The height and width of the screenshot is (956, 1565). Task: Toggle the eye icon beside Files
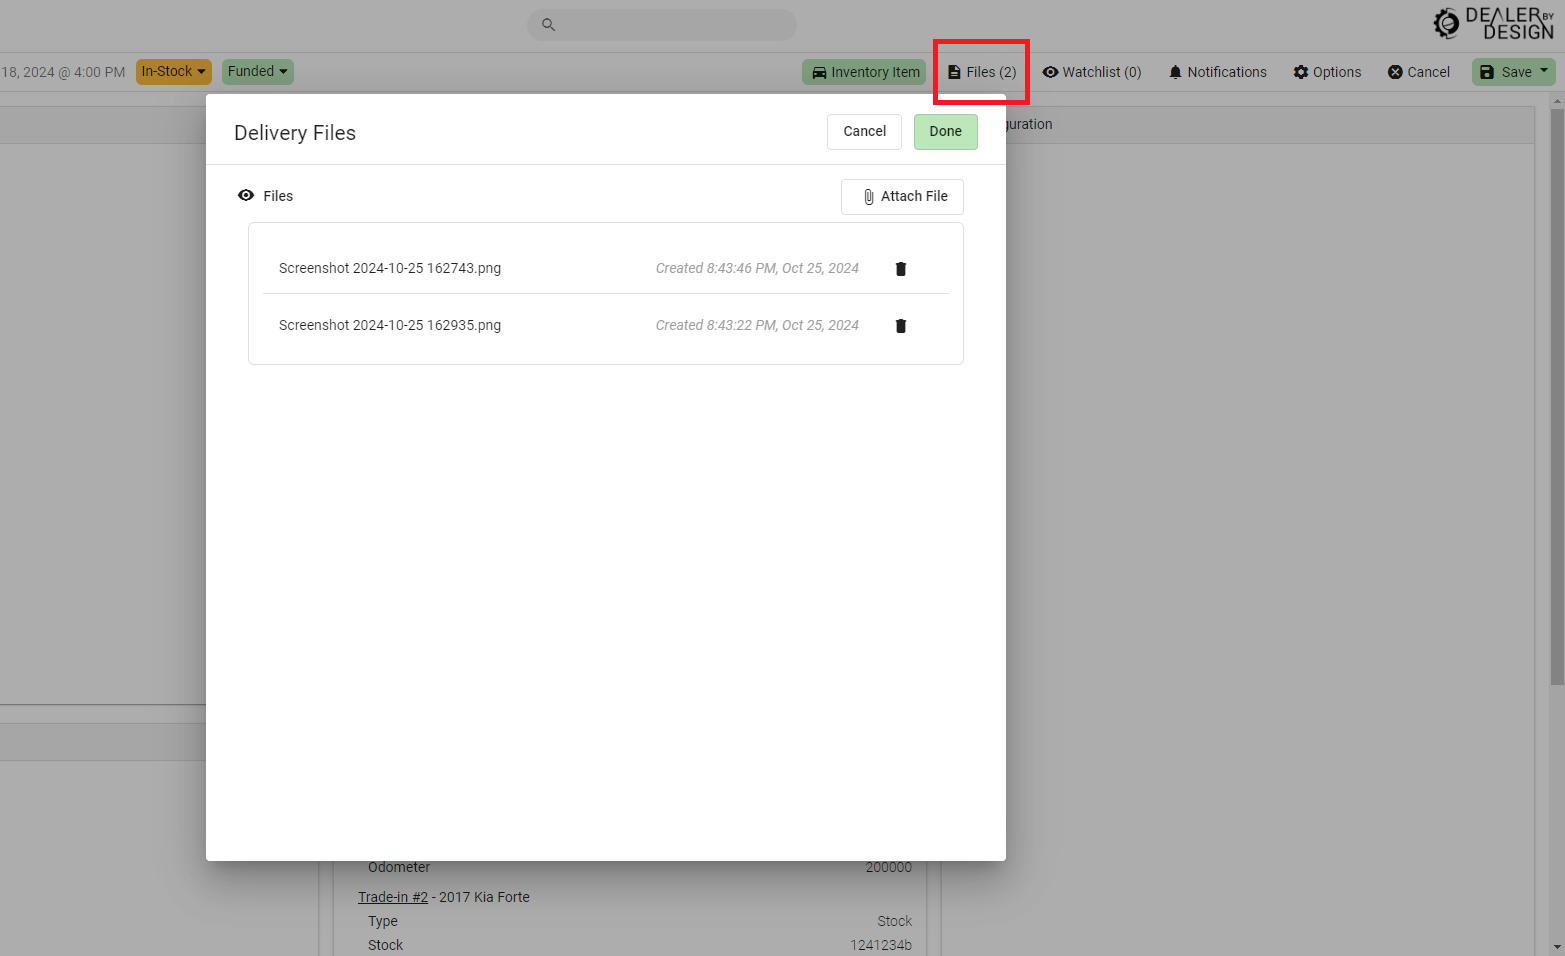[246, 196]
